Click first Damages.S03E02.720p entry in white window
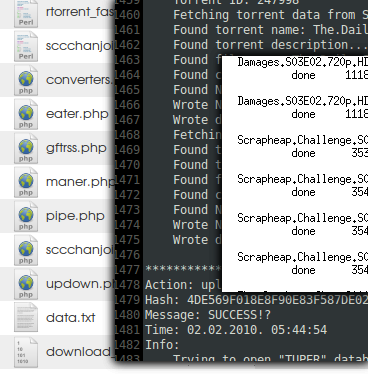Image resolution: width=368 pixels, height=392 pixels. pyautogui.click(x=303, y=63)
